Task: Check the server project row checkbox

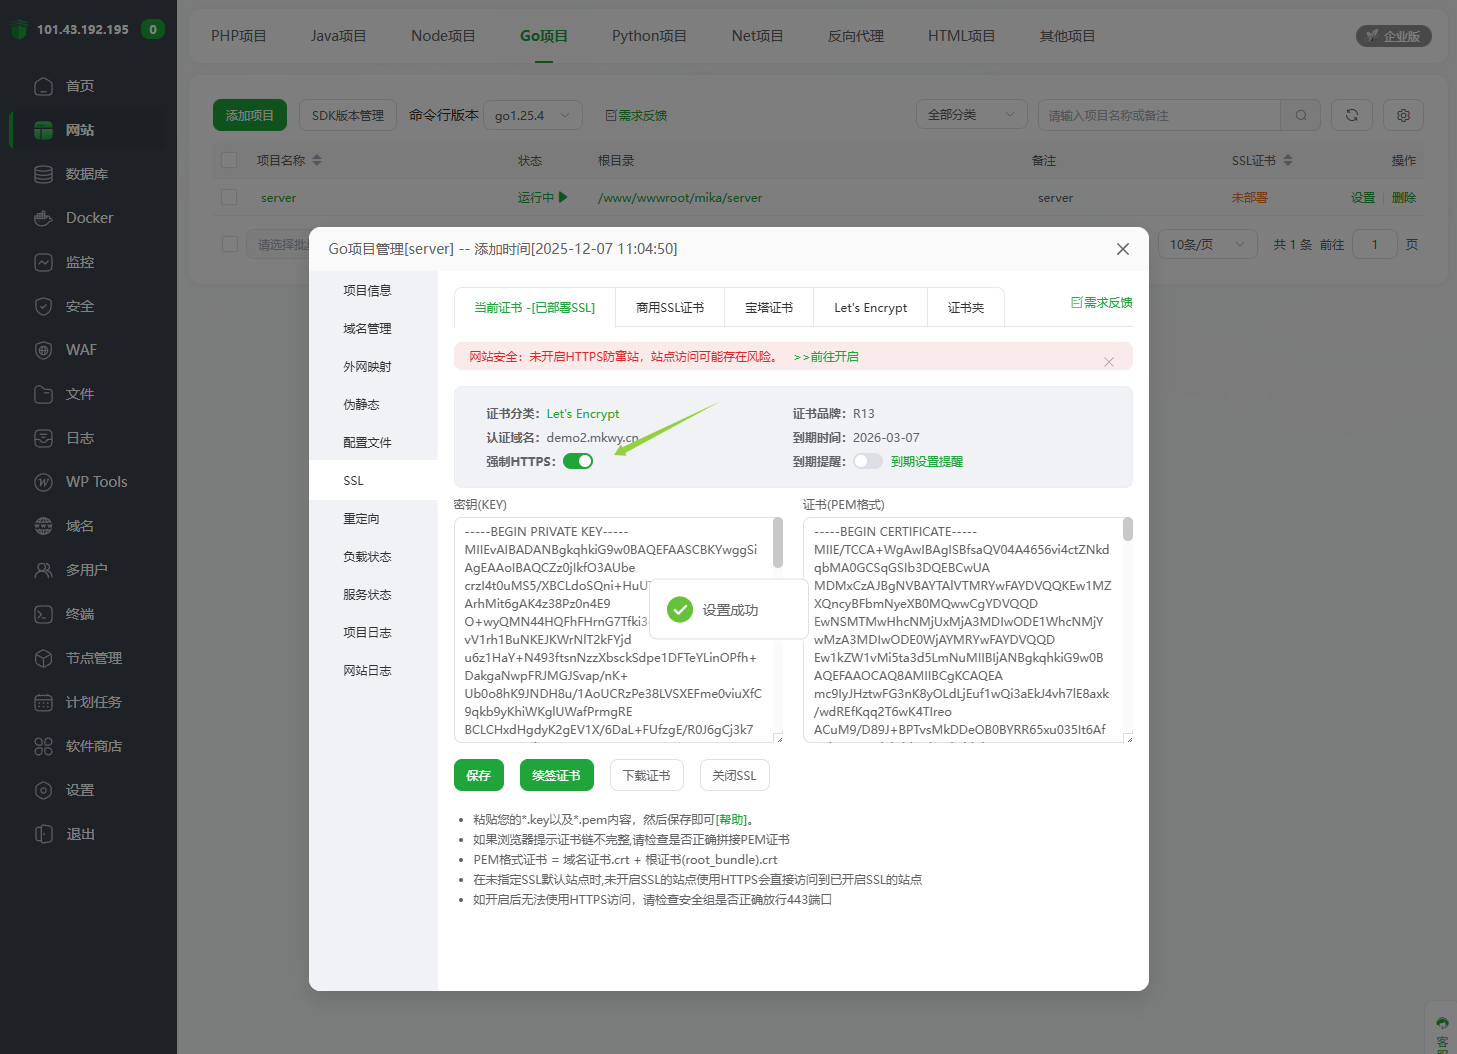Action: coord(229,198)
